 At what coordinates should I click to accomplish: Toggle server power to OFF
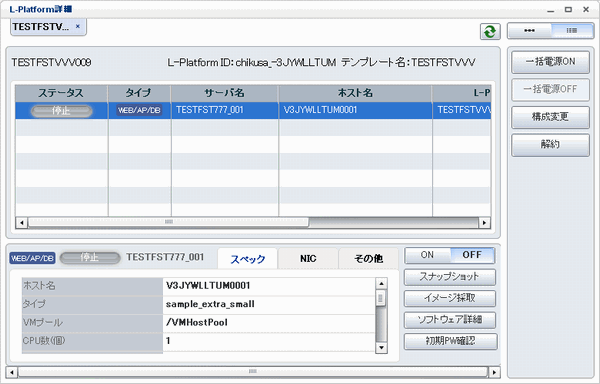472,255
